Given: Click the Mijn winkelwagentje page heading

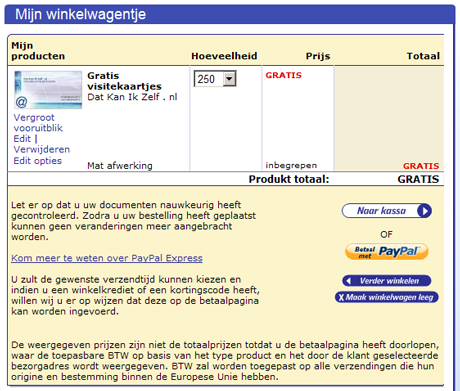Looking at the screenshot, I should [80, 14].
